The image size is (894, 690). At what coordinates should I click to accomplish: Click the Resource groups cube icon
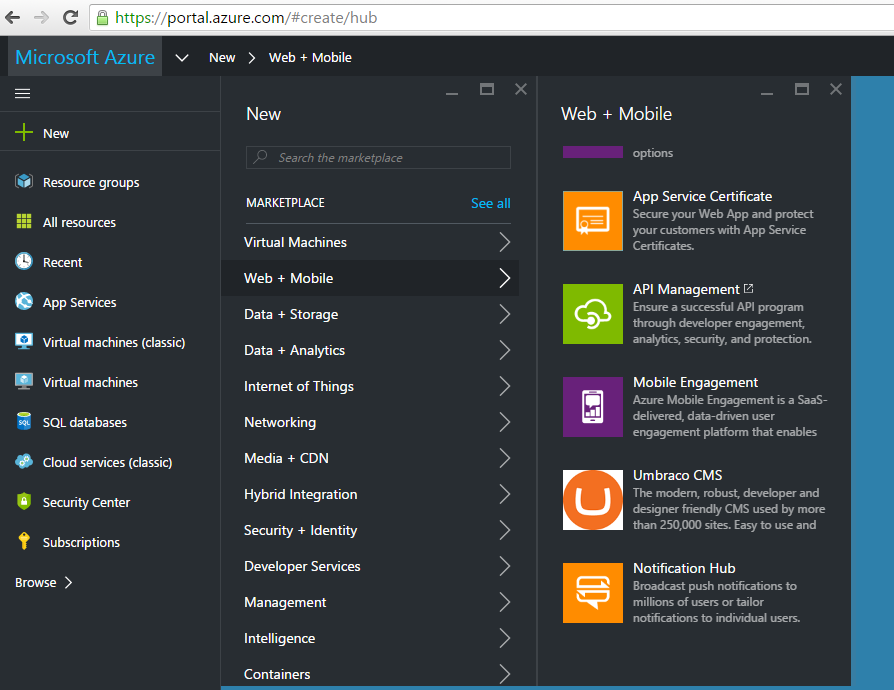24,181
